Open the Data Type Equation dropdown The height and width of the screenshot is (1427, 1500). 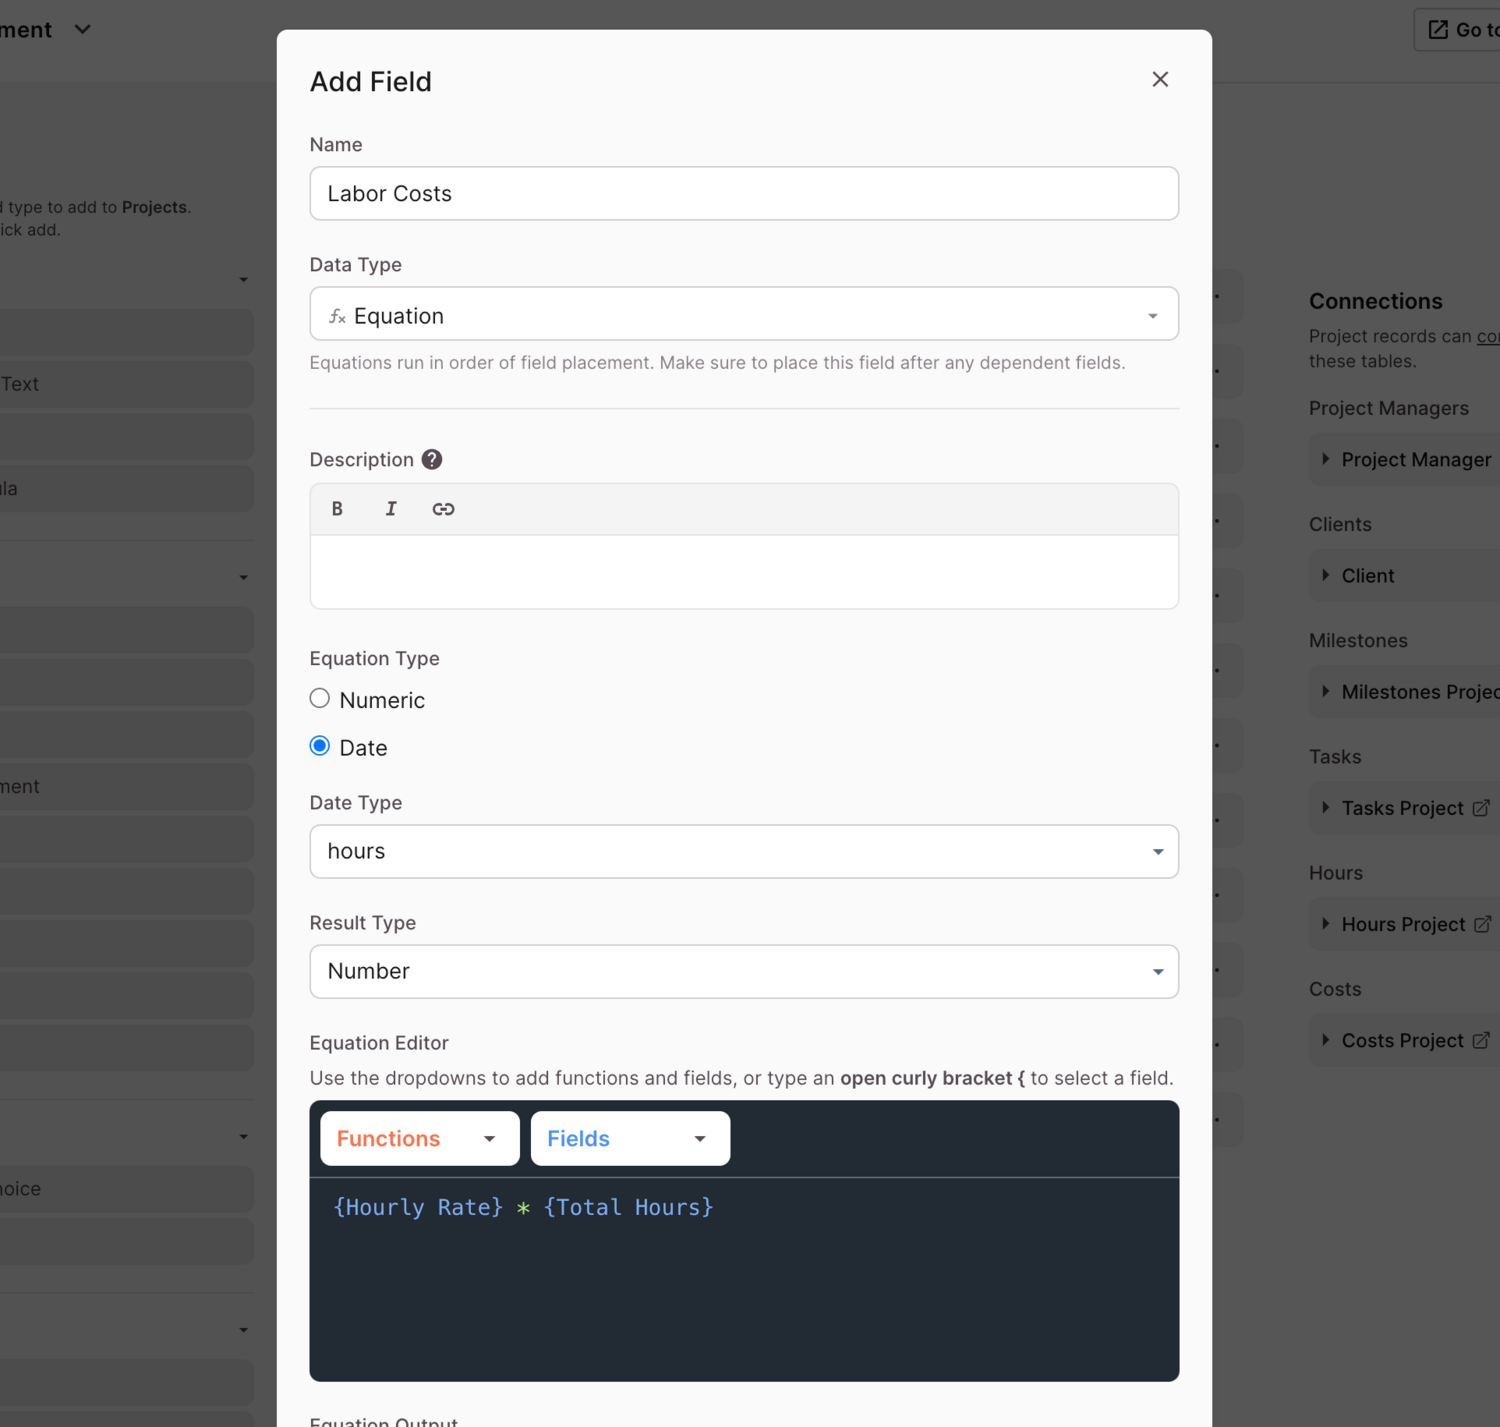click(743, 315)
